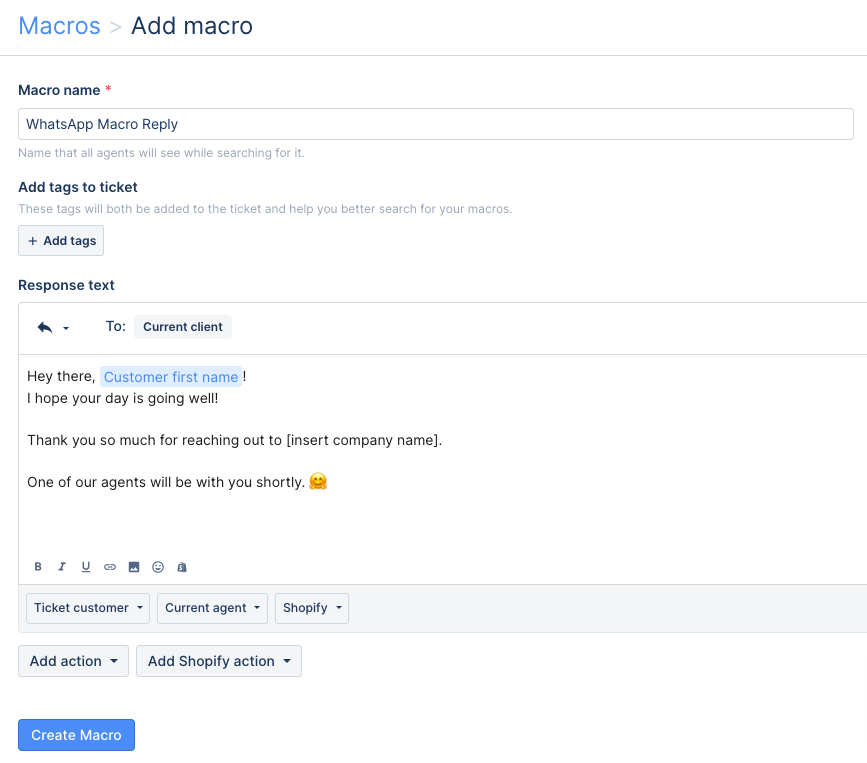This screenshot has height=763, width=867.
Task: Click the Add tags button
Action: coord(61,241)
